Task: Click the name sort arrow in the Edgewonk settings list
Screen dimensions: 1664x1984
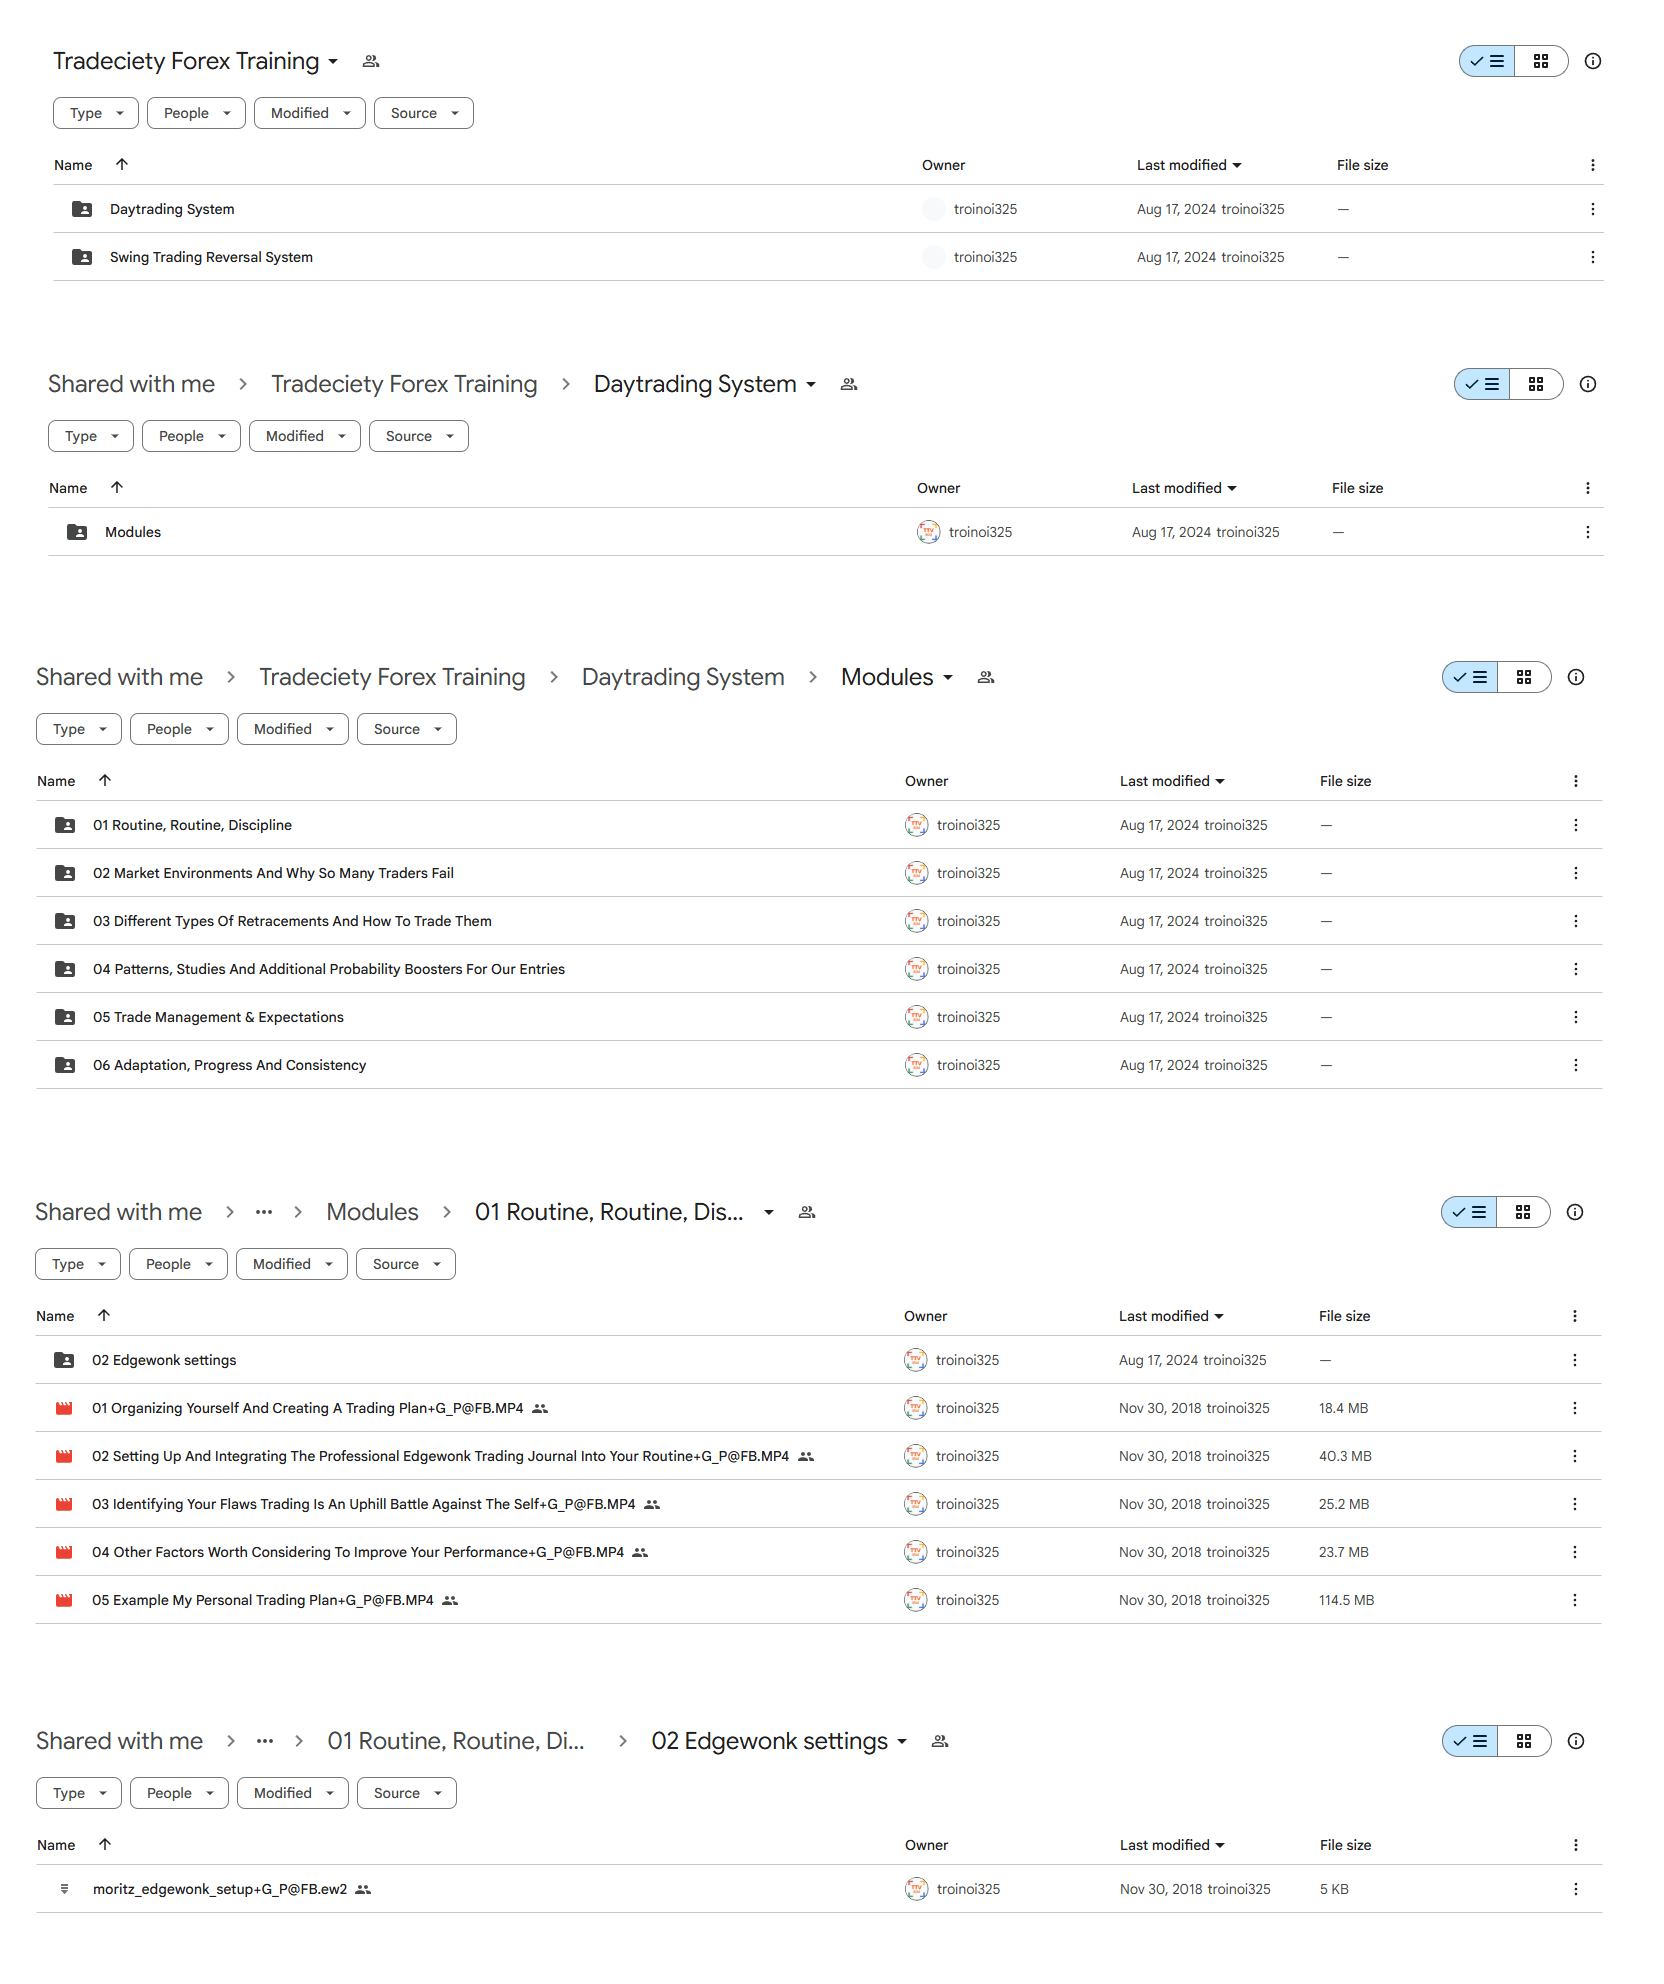Action: 105,1844
